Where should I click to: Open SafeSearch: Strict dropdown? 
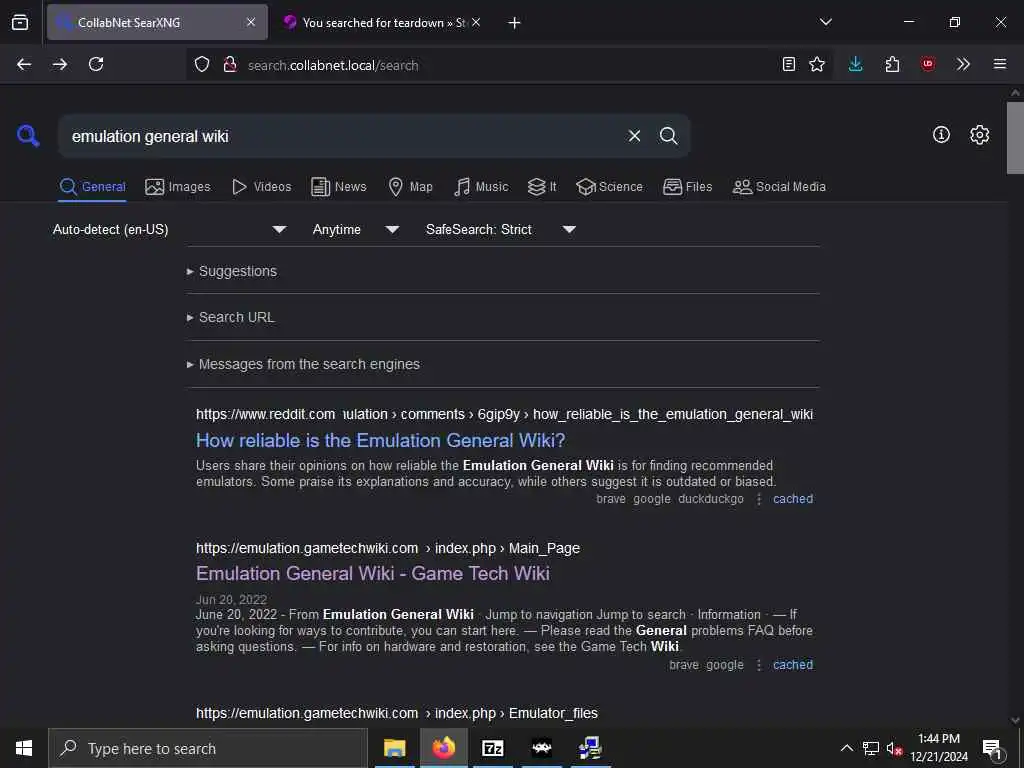(x=500, y=229)
